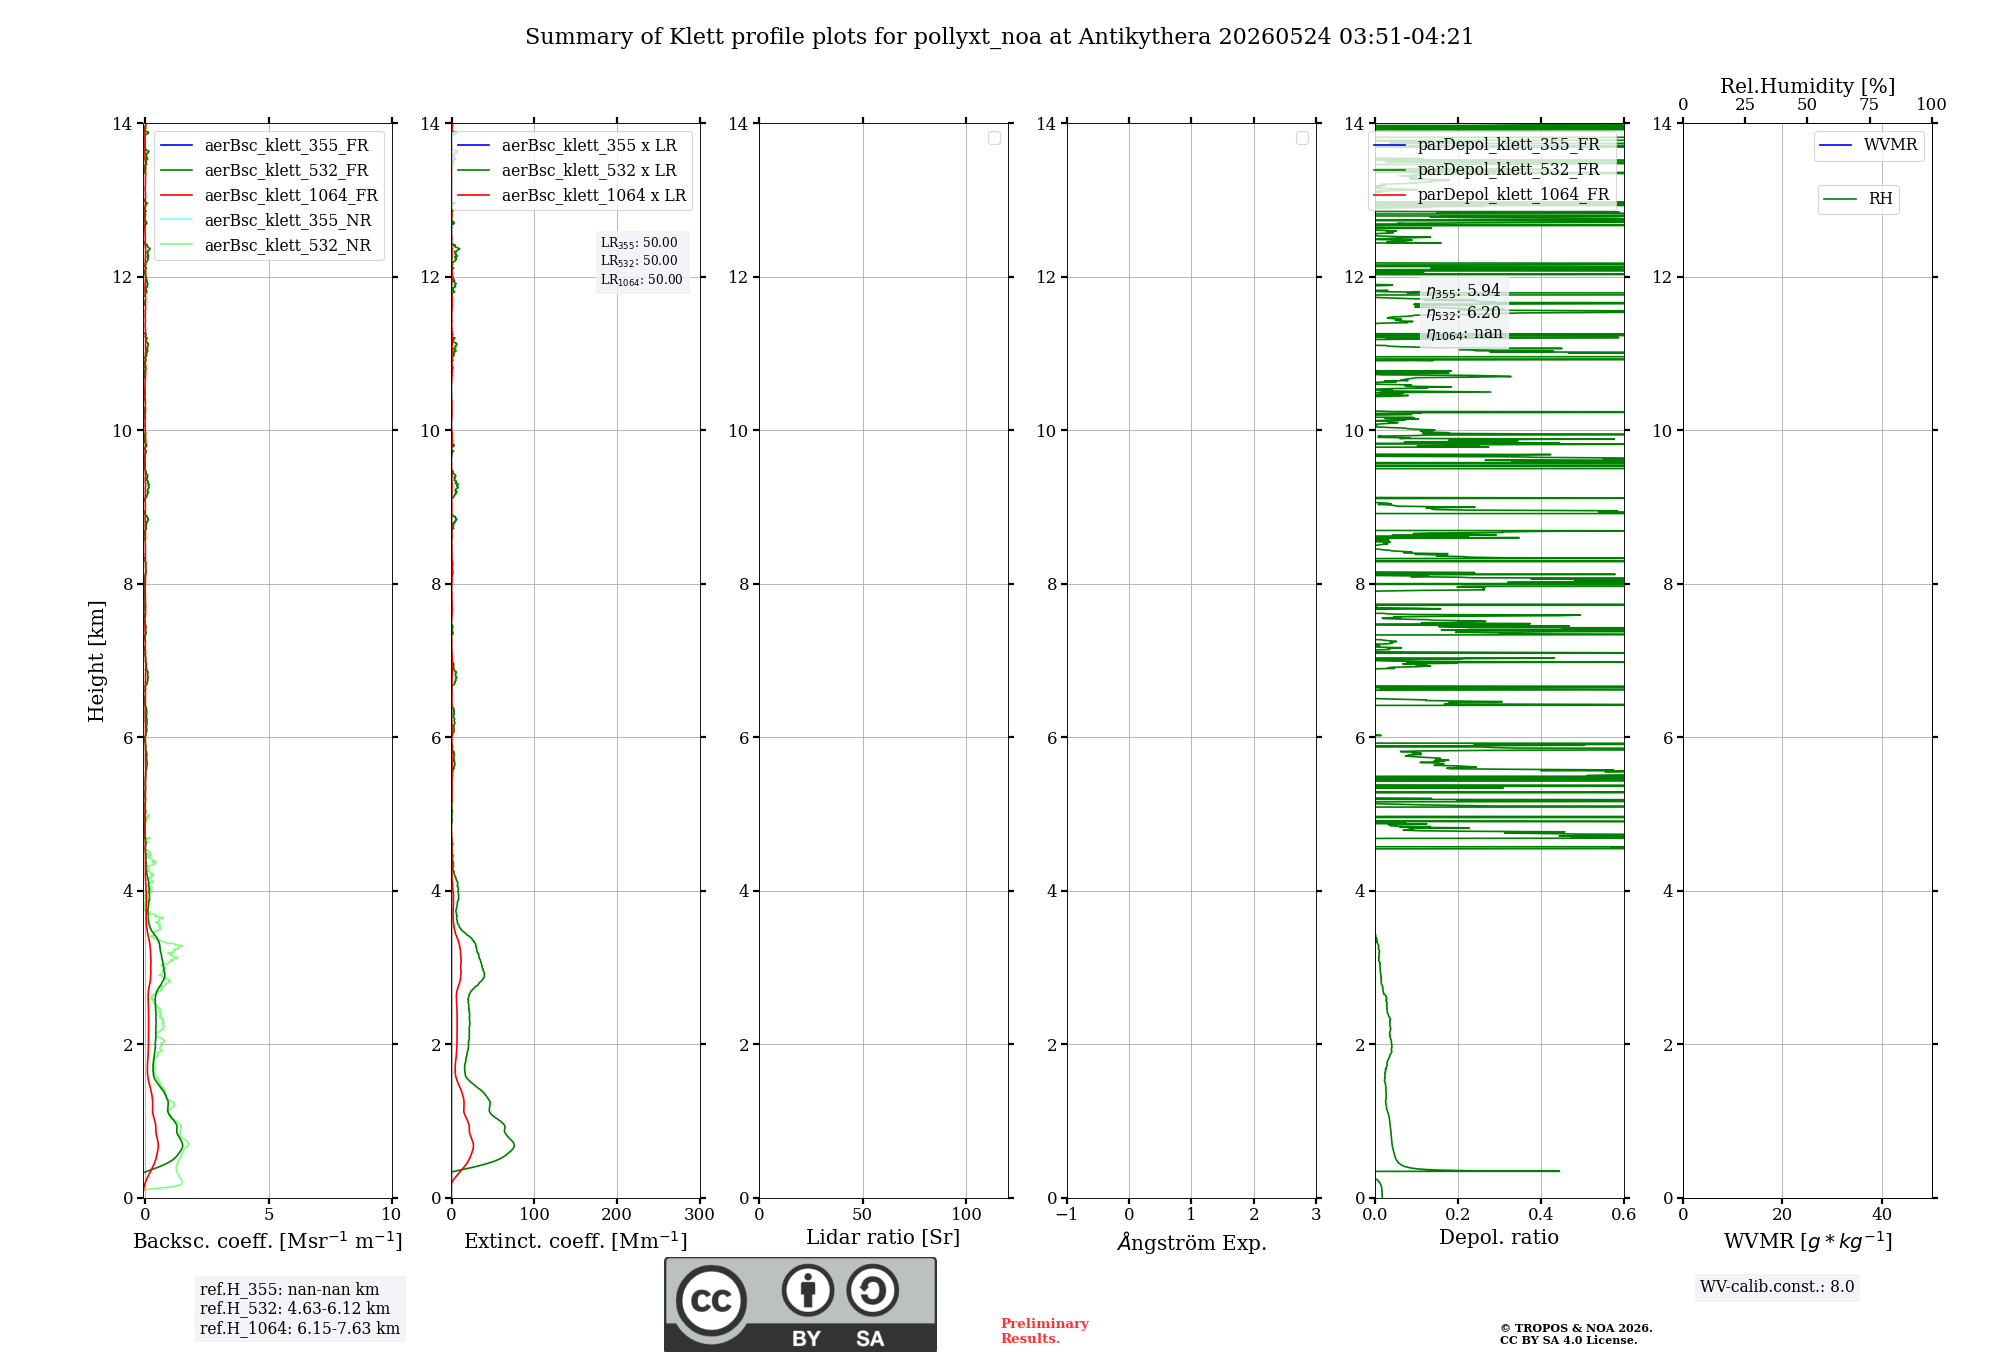Click the WVMR legend entry

coord(1869,145)
